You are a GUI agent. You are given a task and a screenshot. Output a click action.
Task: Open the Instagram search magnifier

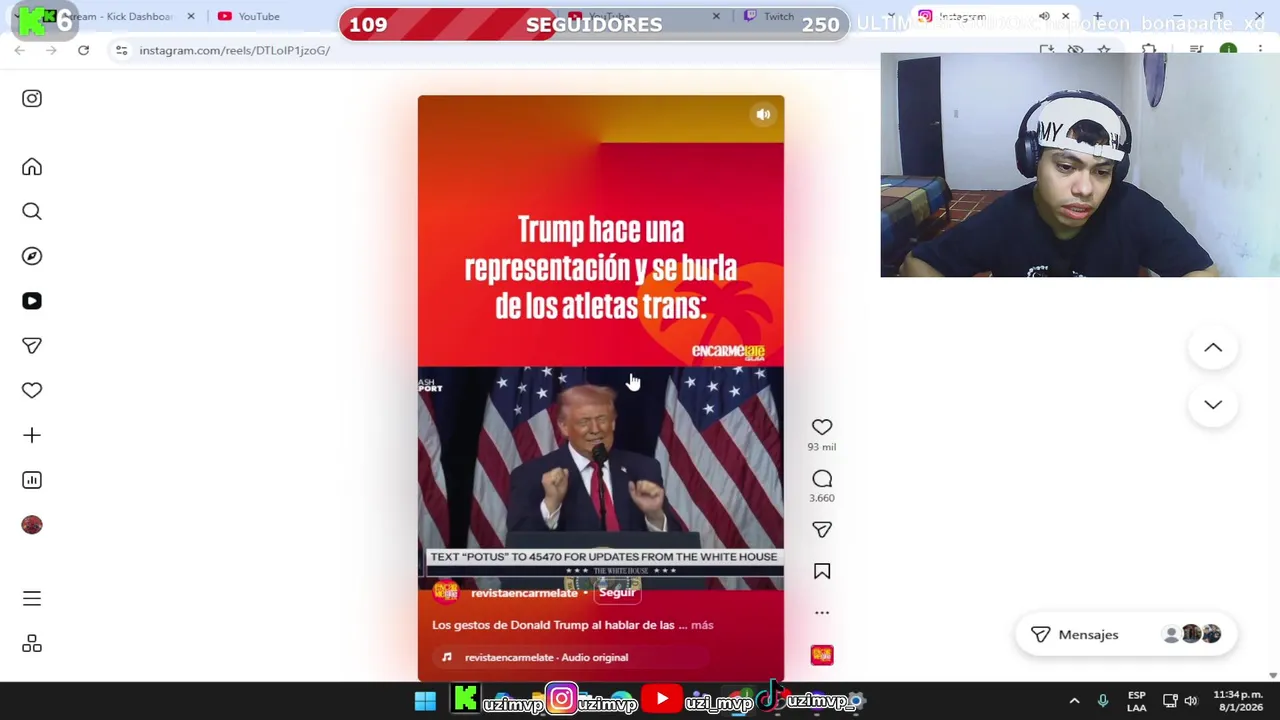click(32, 211)
